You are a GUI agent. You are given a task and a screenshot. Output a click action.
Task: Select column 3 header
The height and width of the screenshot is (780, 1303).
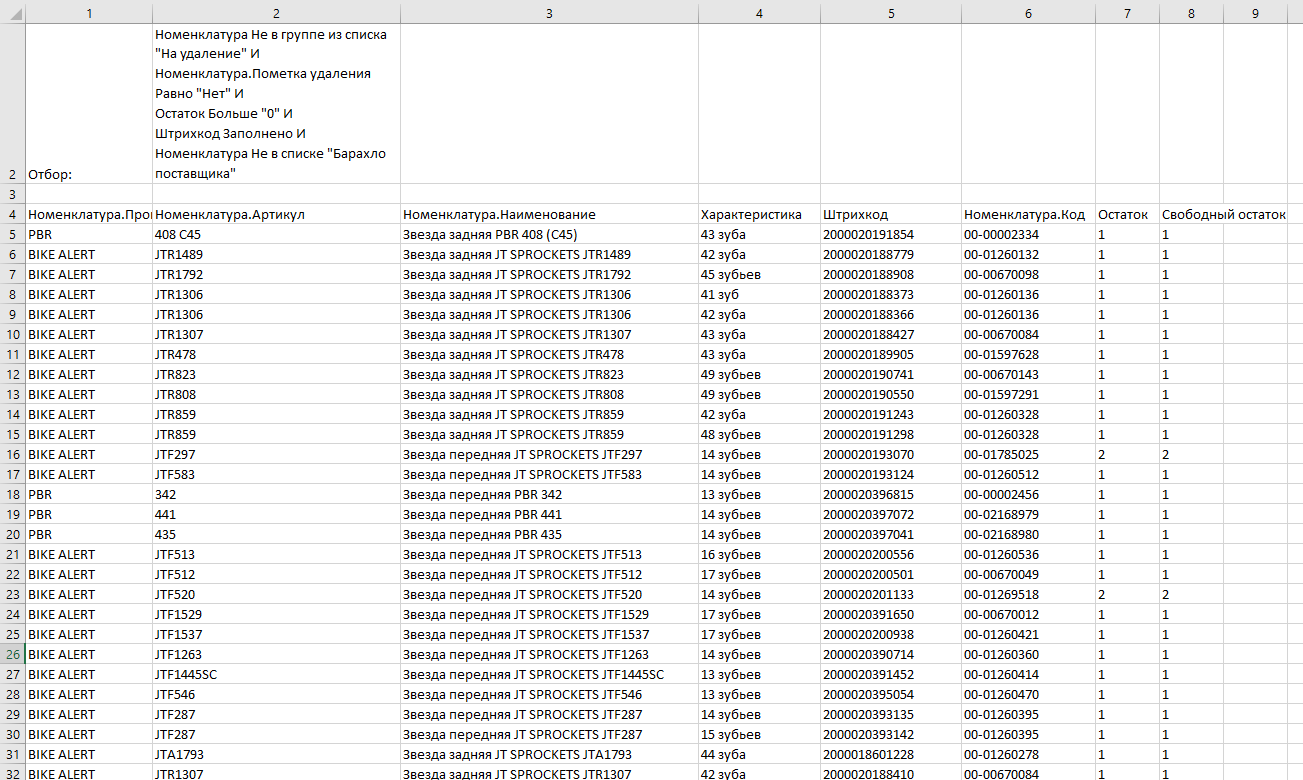(x=549, y=13)
